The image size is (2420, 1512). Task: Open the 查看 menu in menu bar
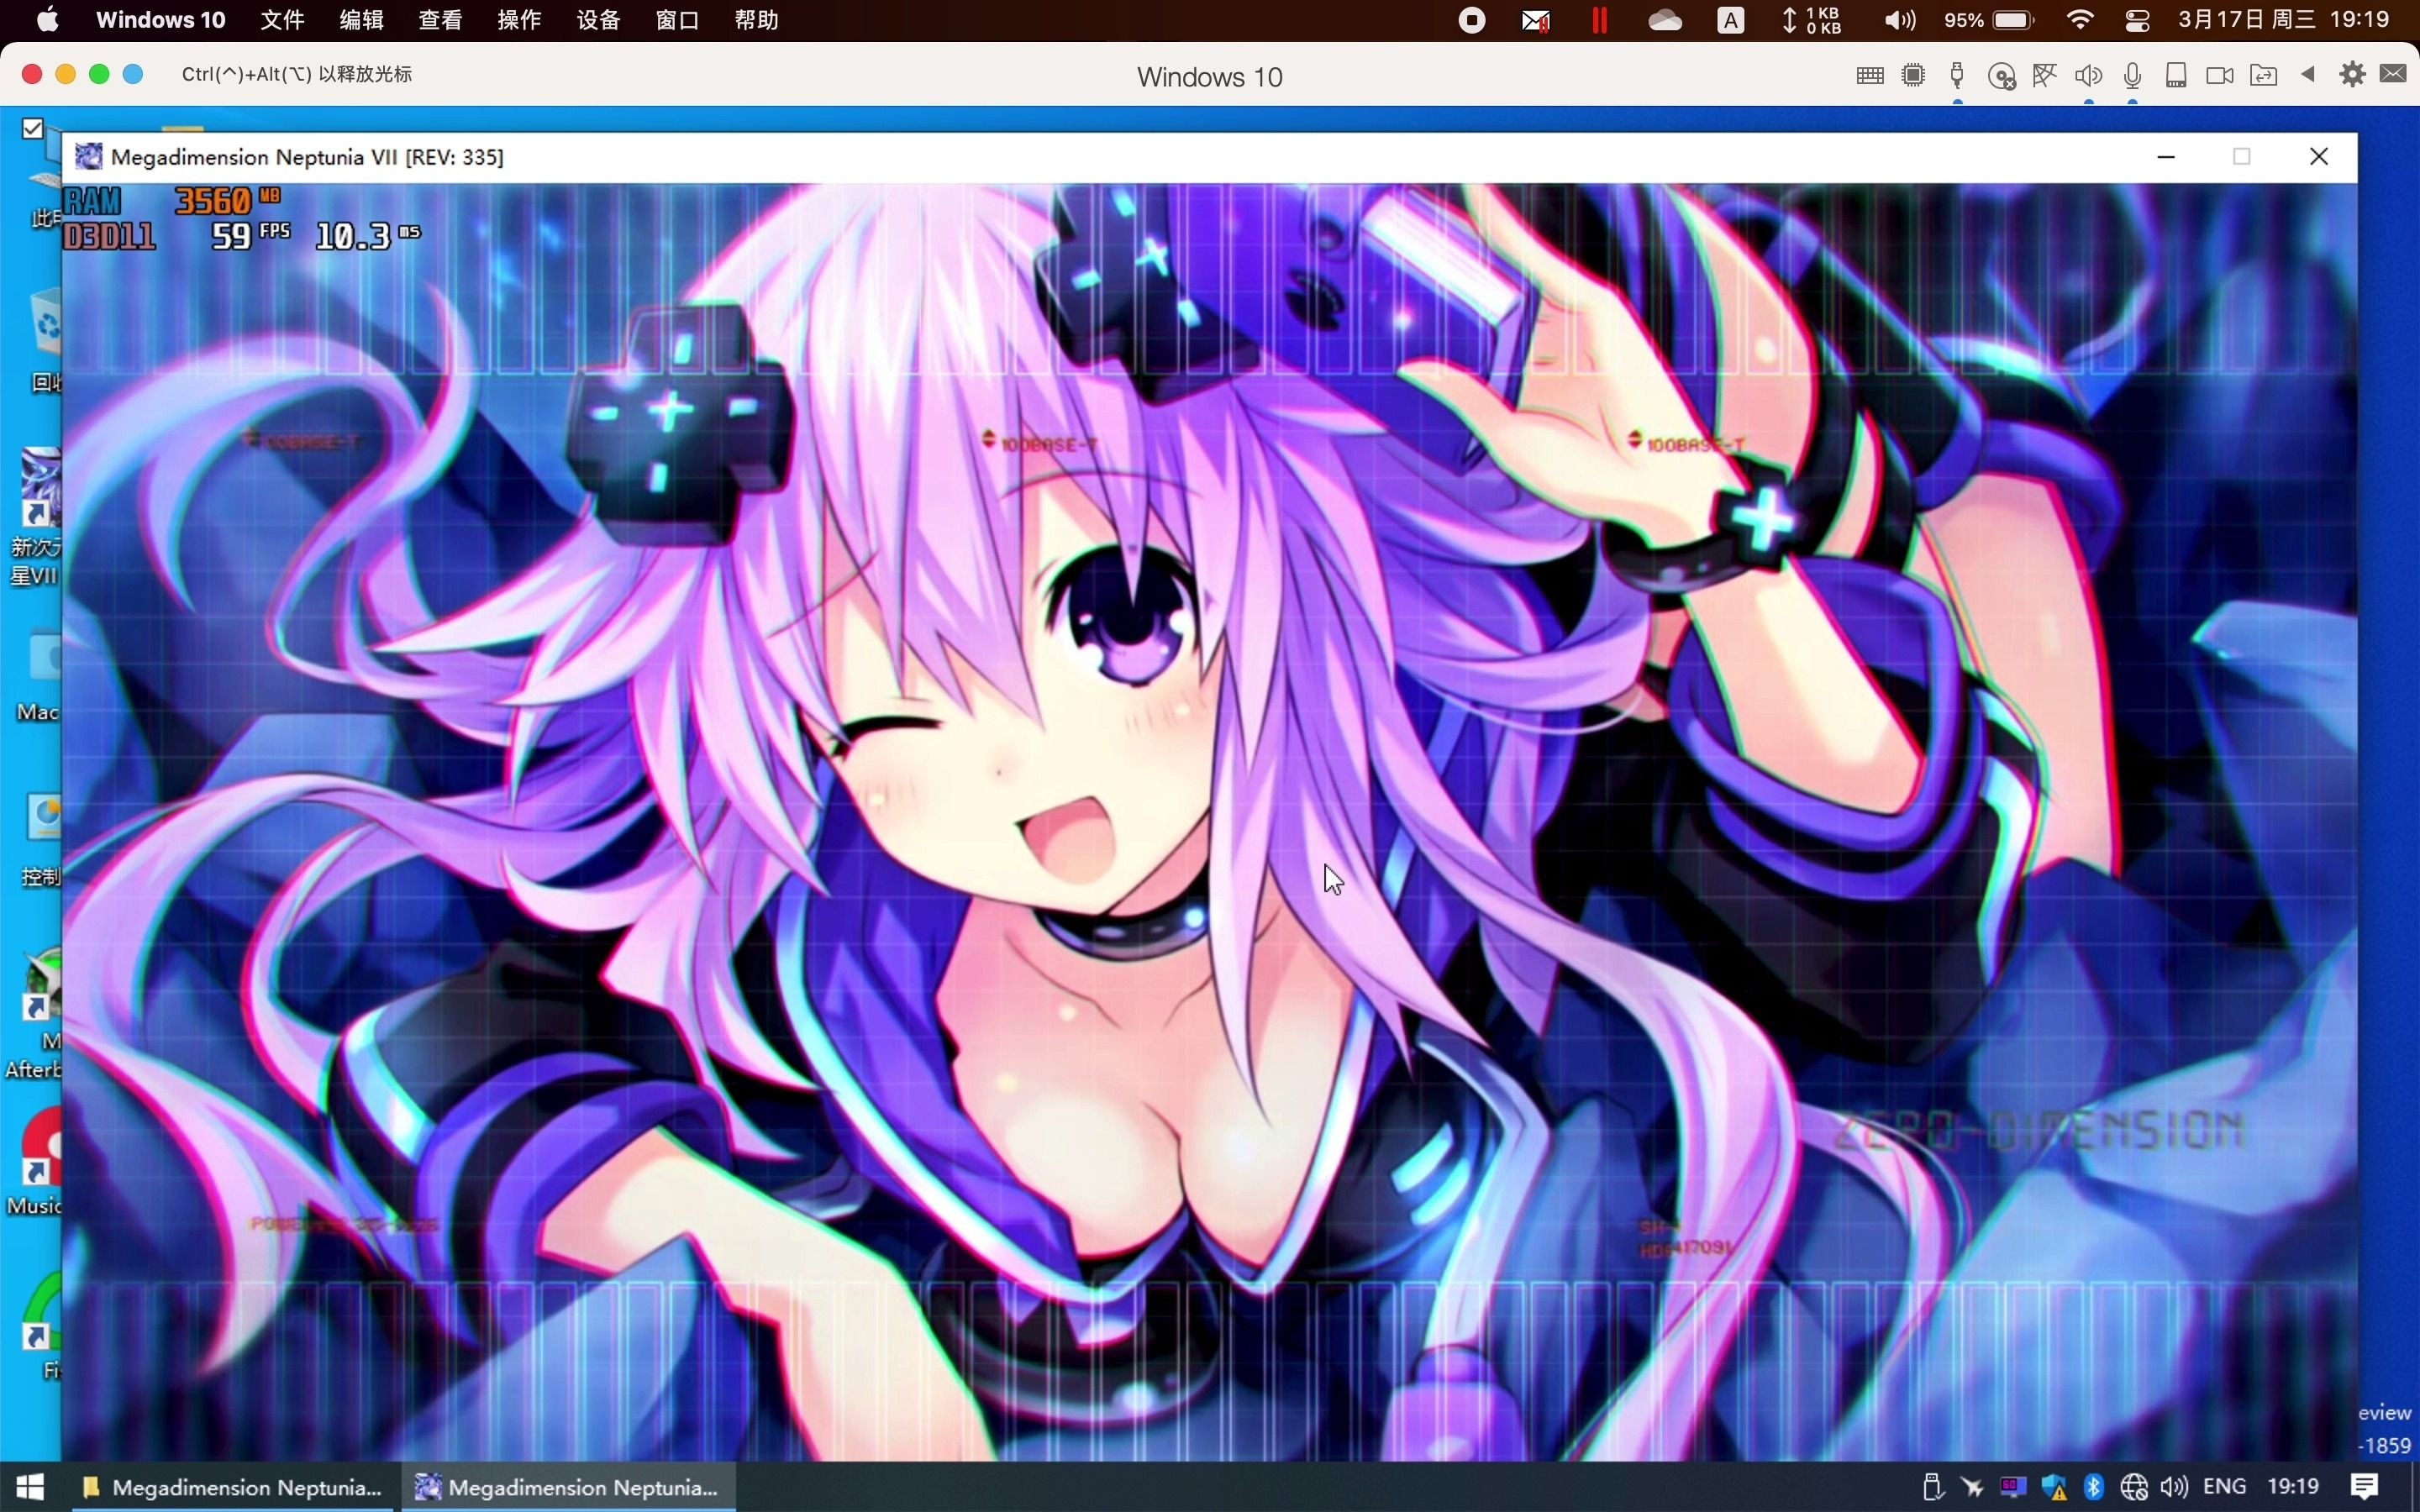(440, 20)
